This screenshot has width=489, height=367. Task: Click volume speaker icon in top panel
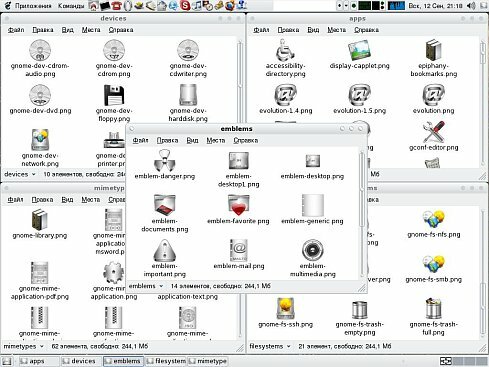[x=471, y=6]
